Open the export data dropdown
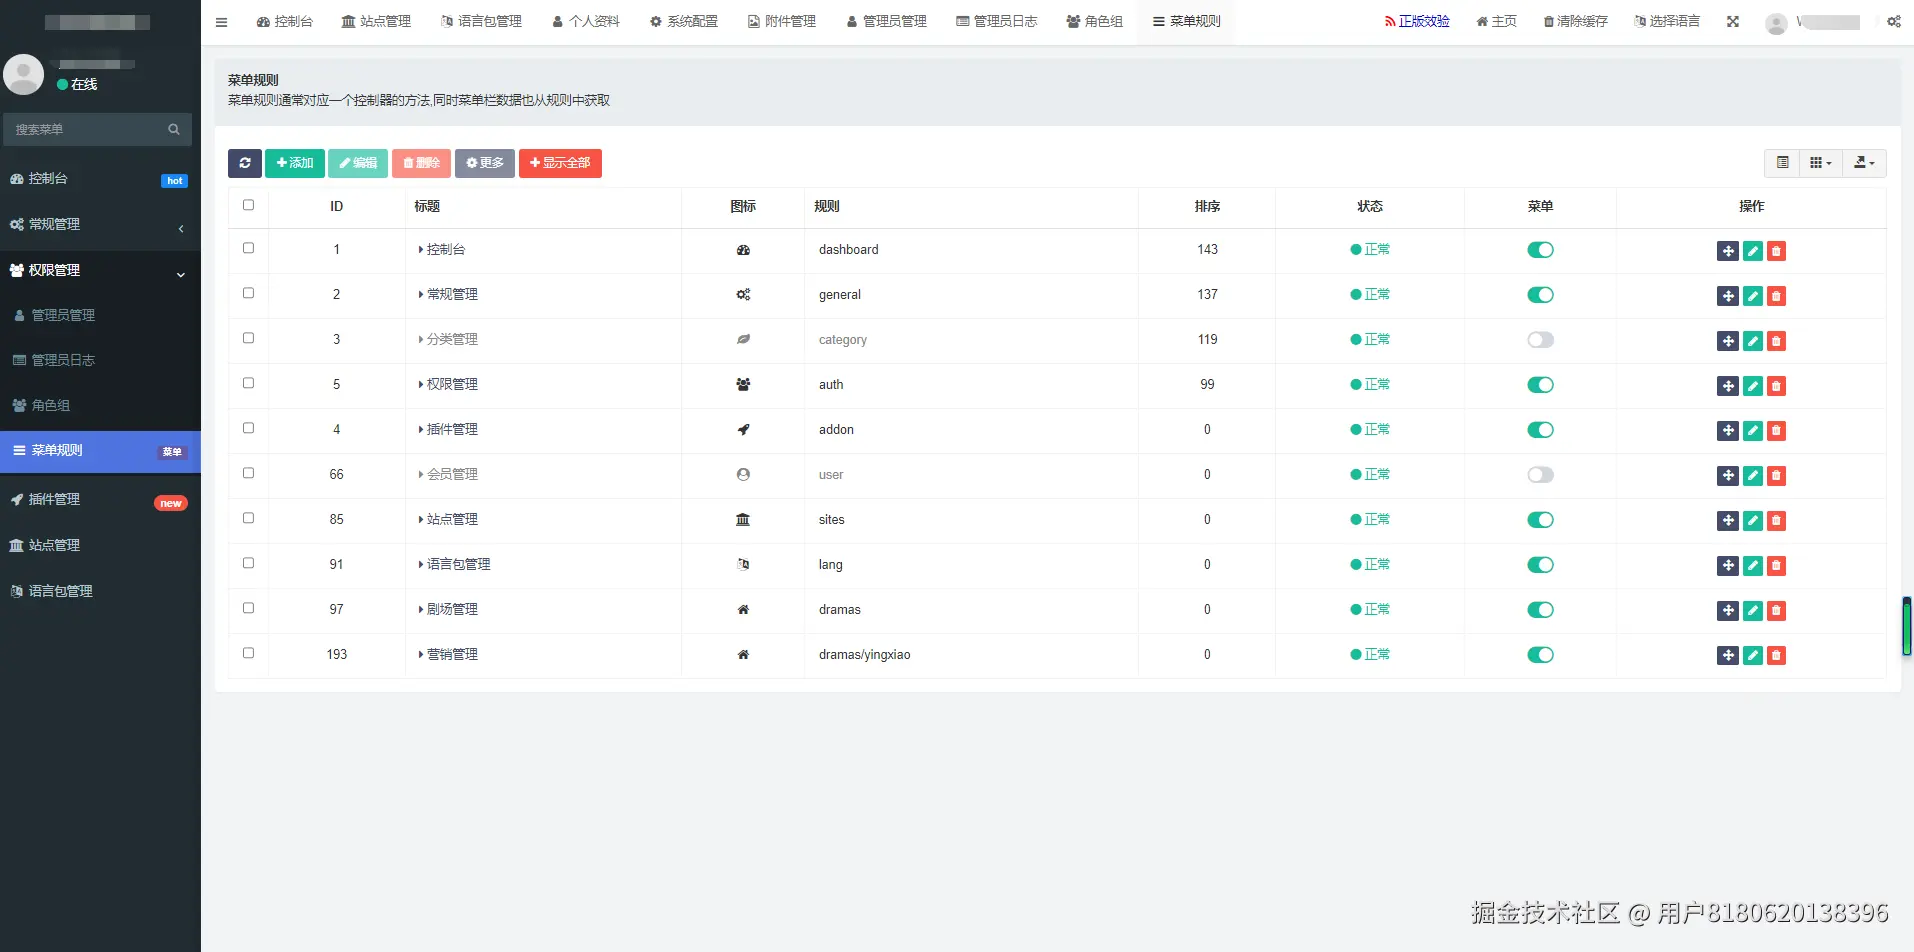The width and height of the screenshot is (1914, 952). 1864,163
